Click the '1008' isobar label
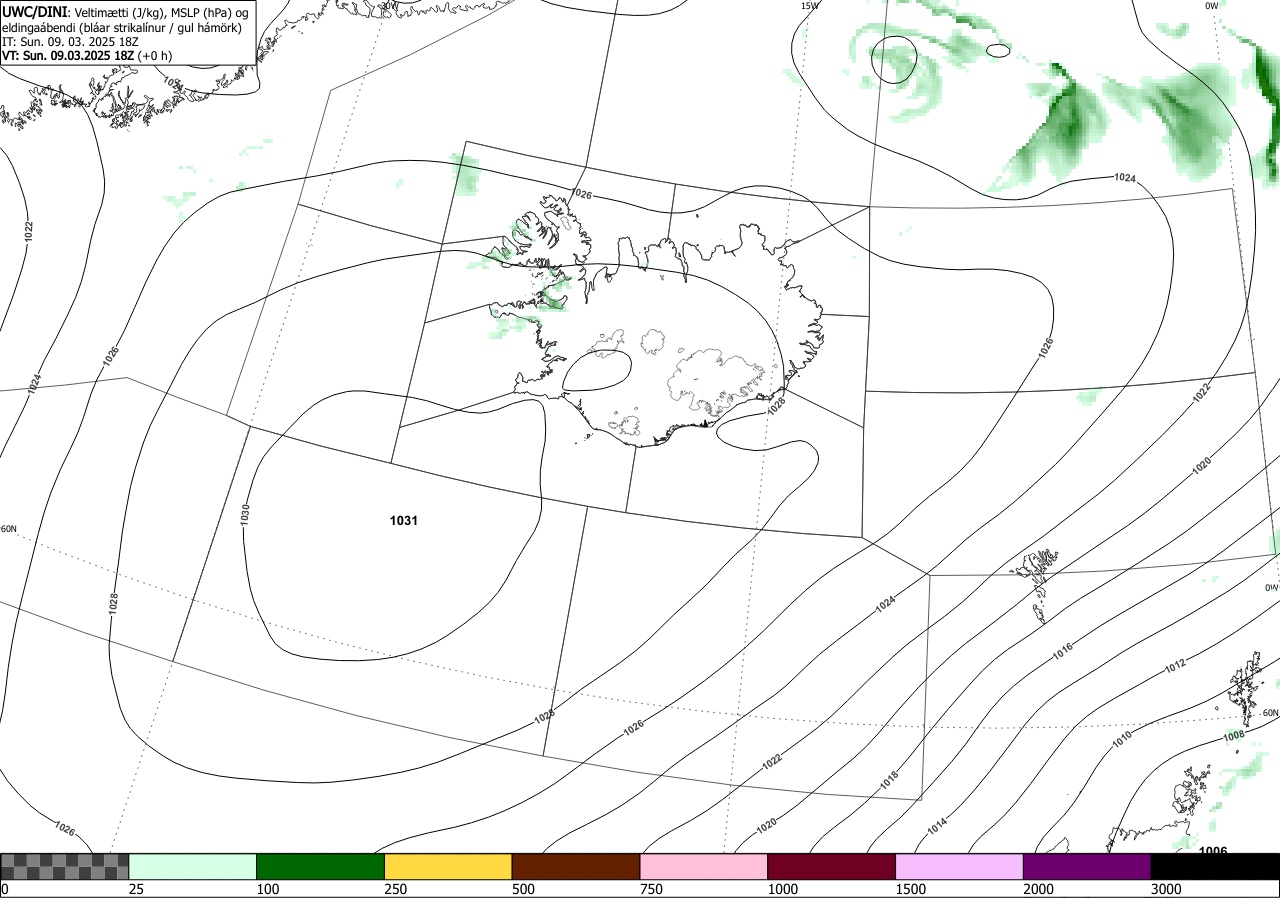This screenshot has height=898, width=1280. click(1235, 736)
